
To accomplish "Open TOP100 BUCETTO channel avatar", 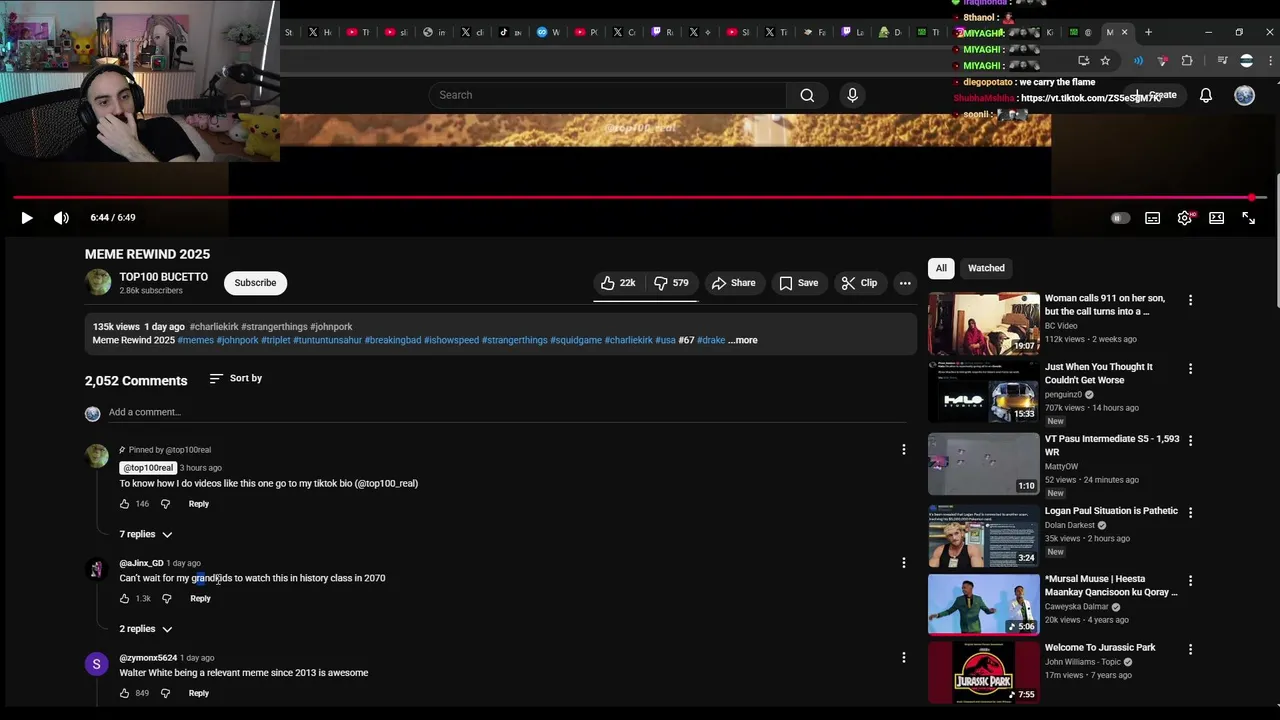I will 98,283.
